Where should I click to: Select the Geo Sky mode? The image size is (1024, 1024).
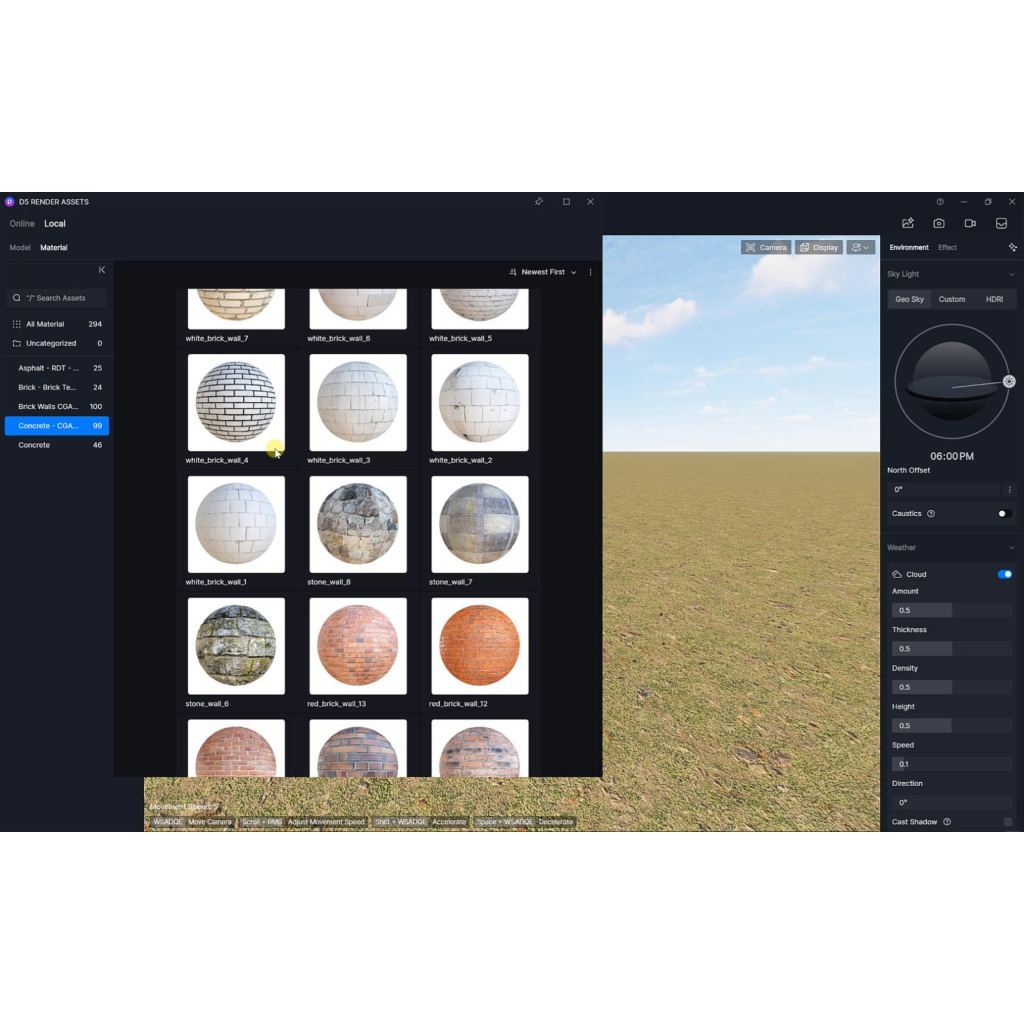909,299
